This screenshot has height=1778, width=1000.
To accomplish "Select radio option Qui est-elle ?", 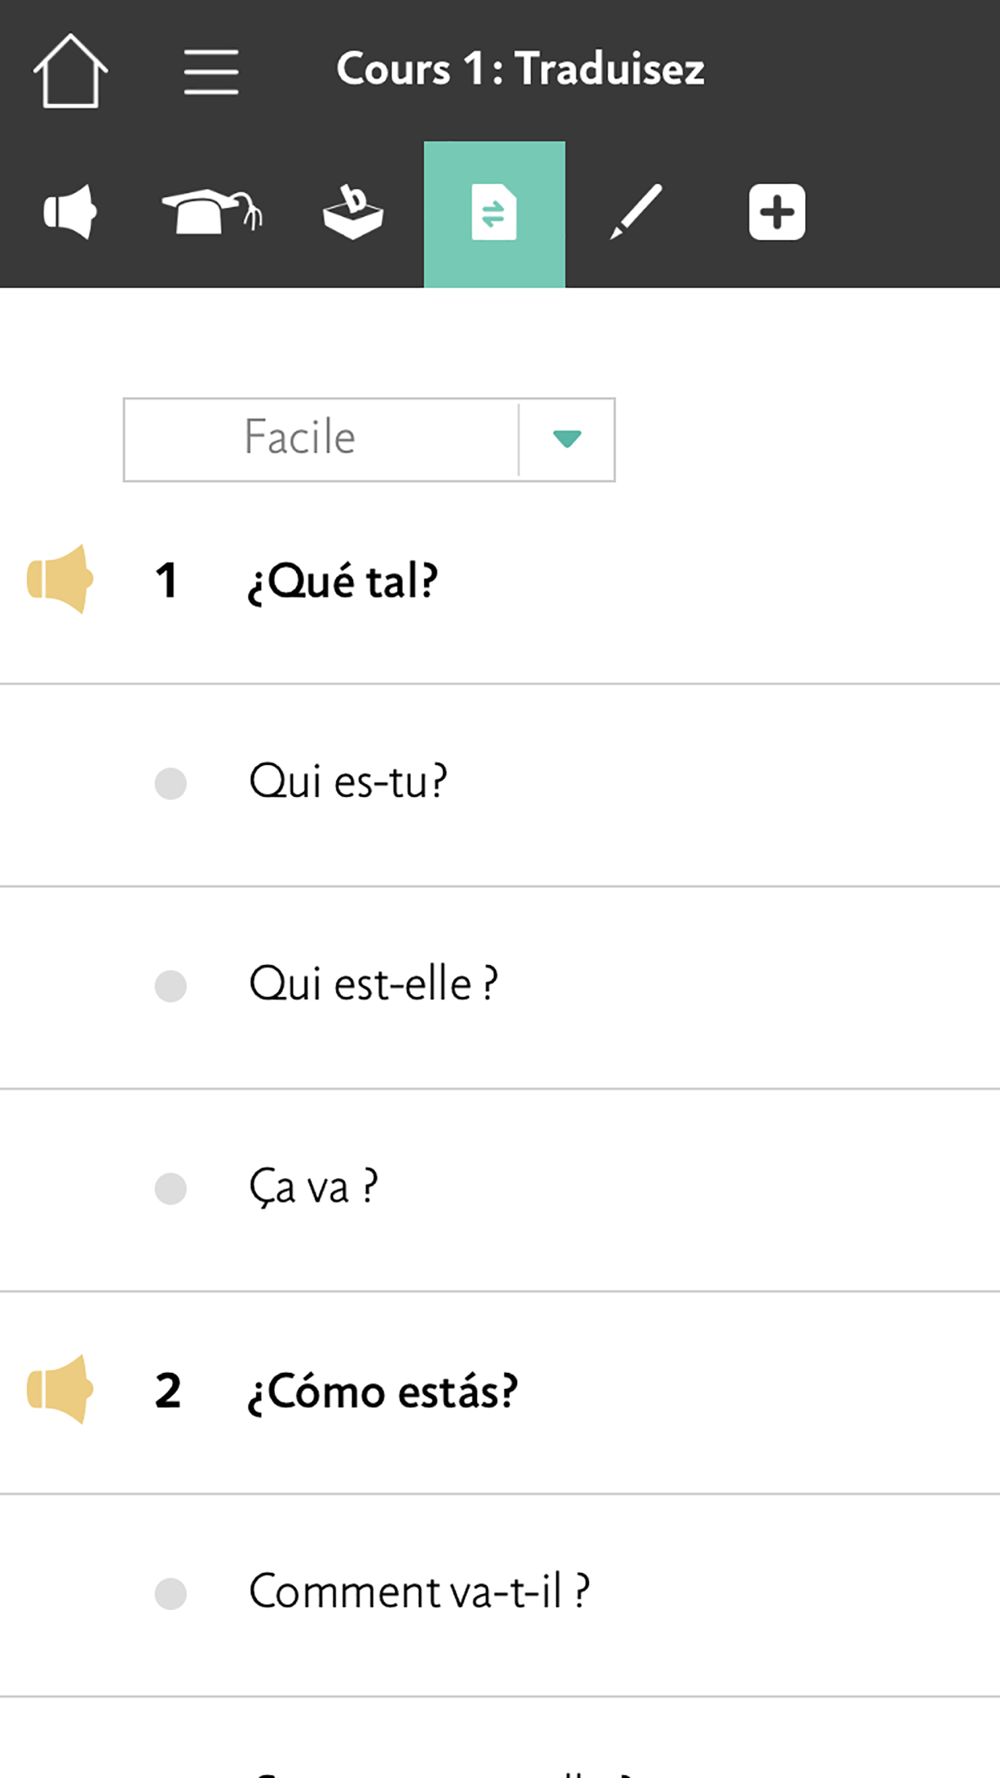I will pos(171,986).
